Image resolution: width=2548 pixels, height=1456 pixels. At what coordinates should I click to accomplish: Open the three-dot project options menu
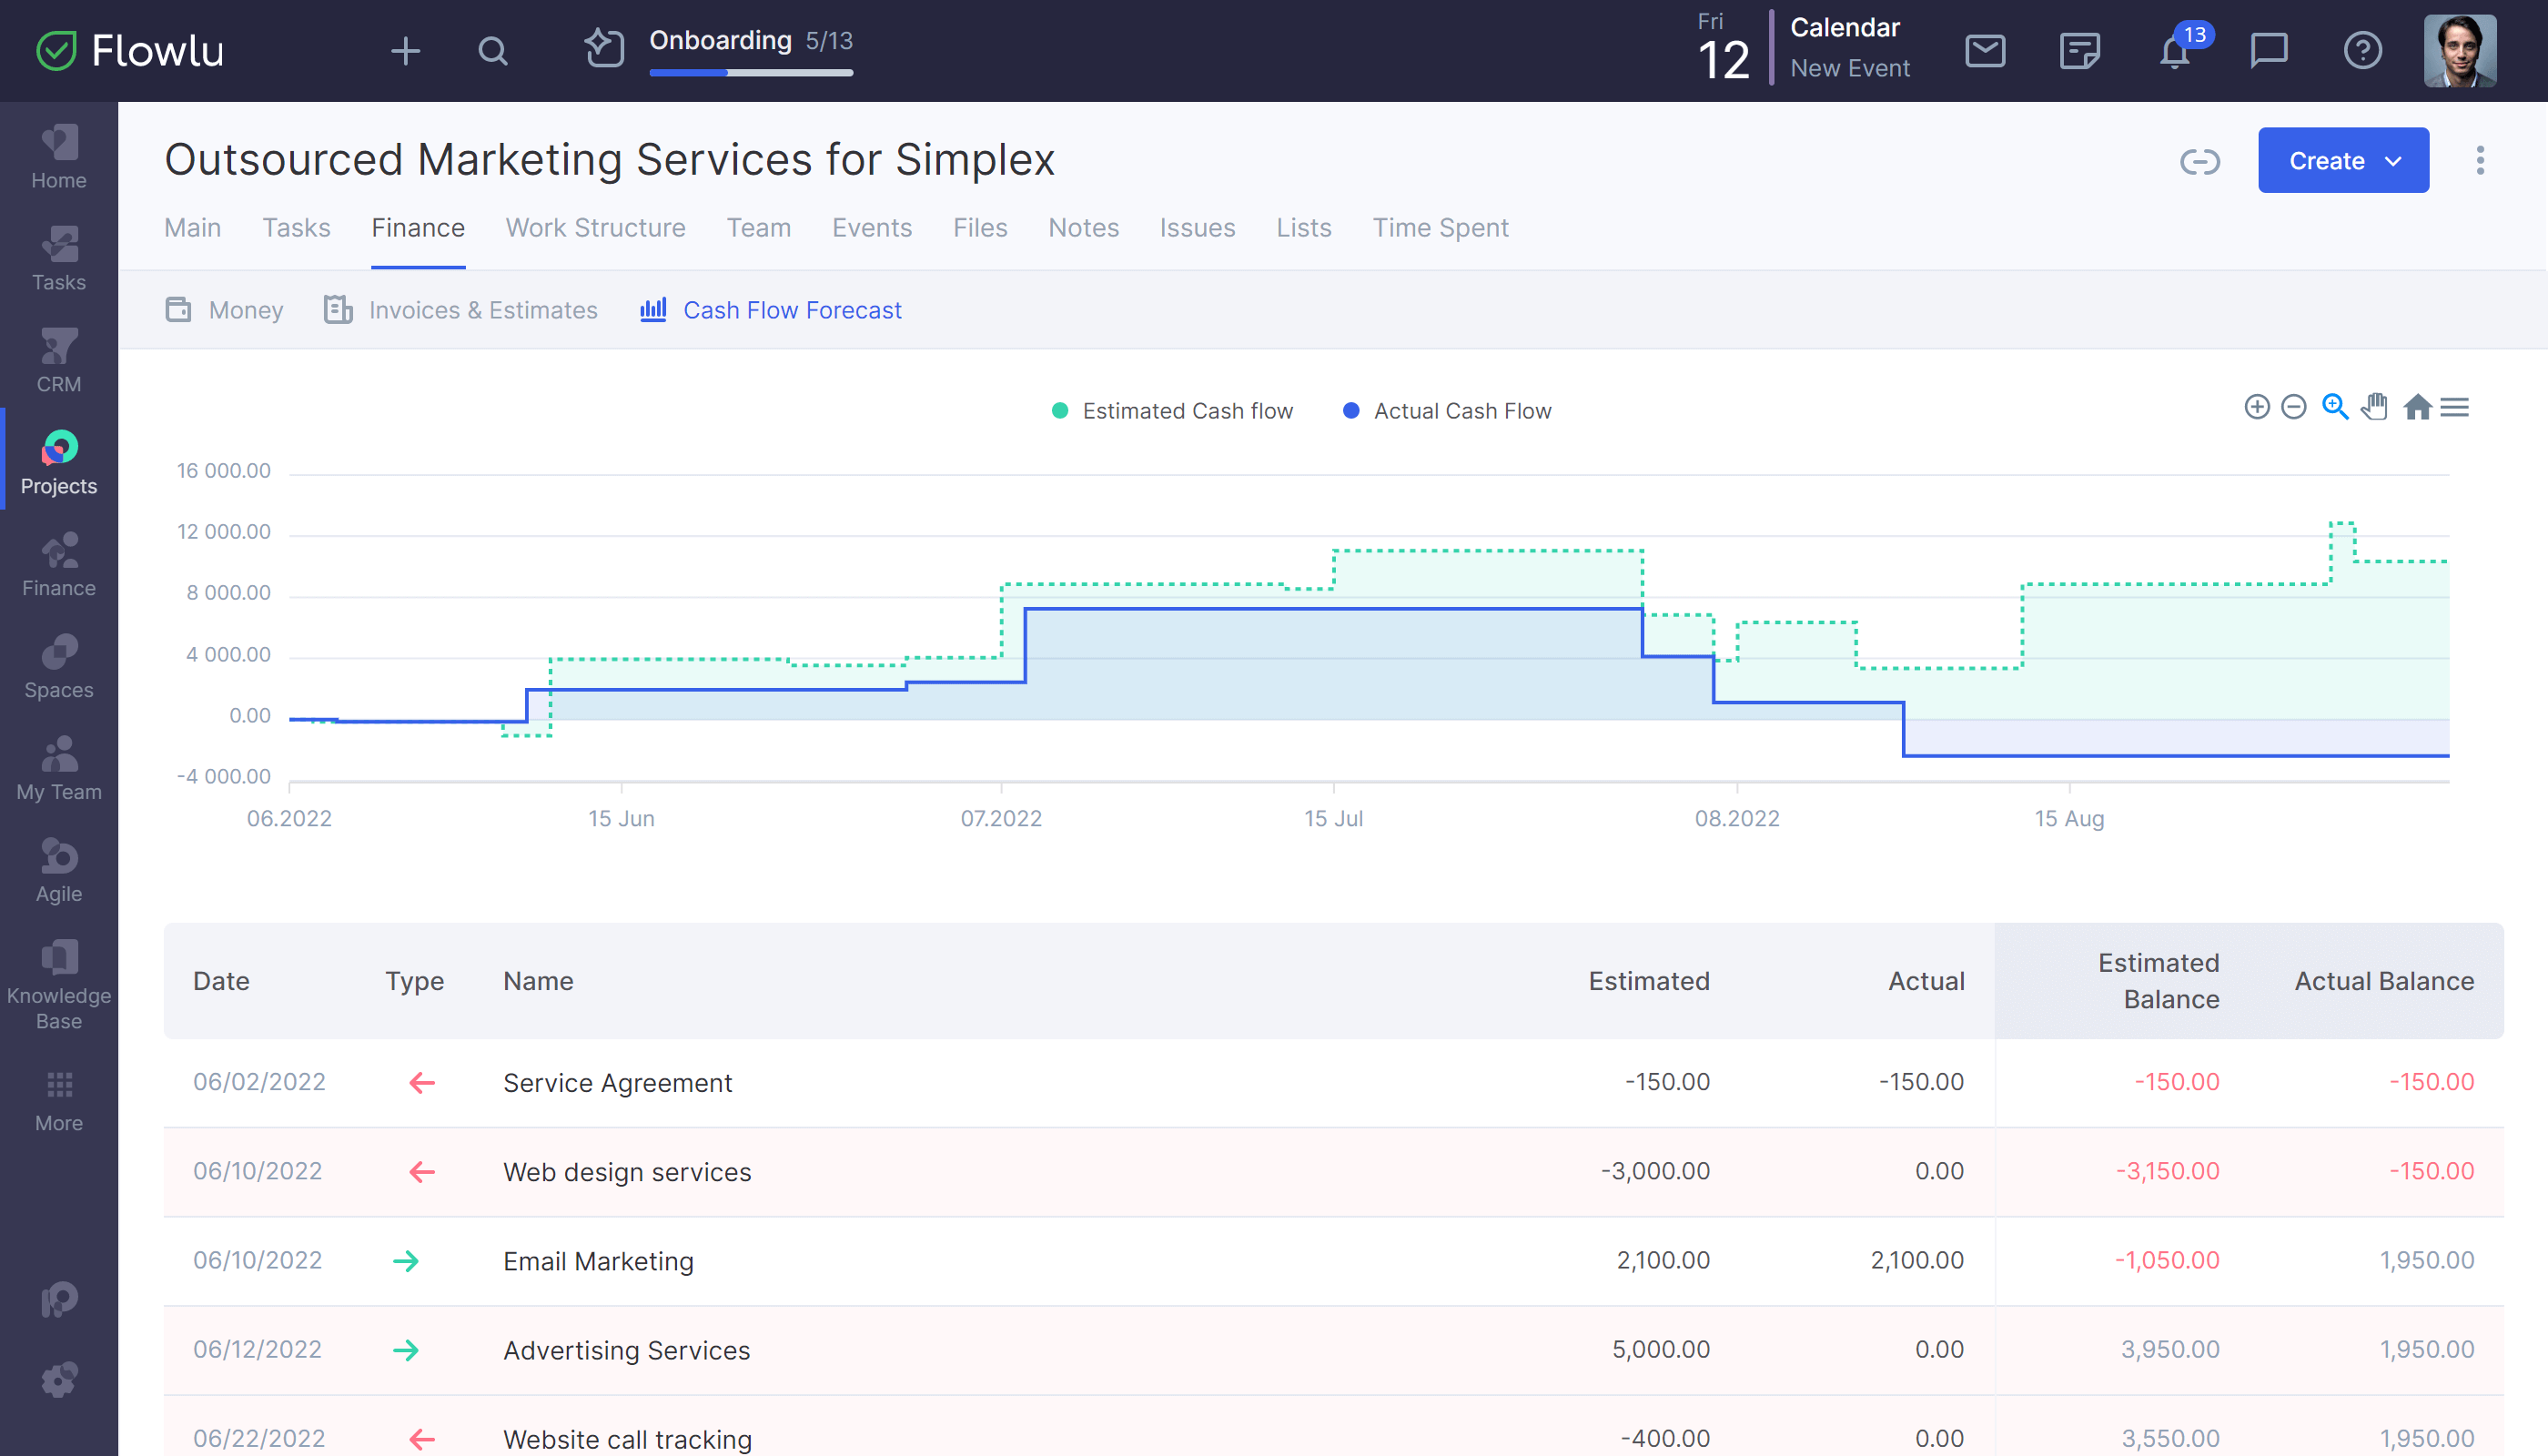coord(2480,159)
